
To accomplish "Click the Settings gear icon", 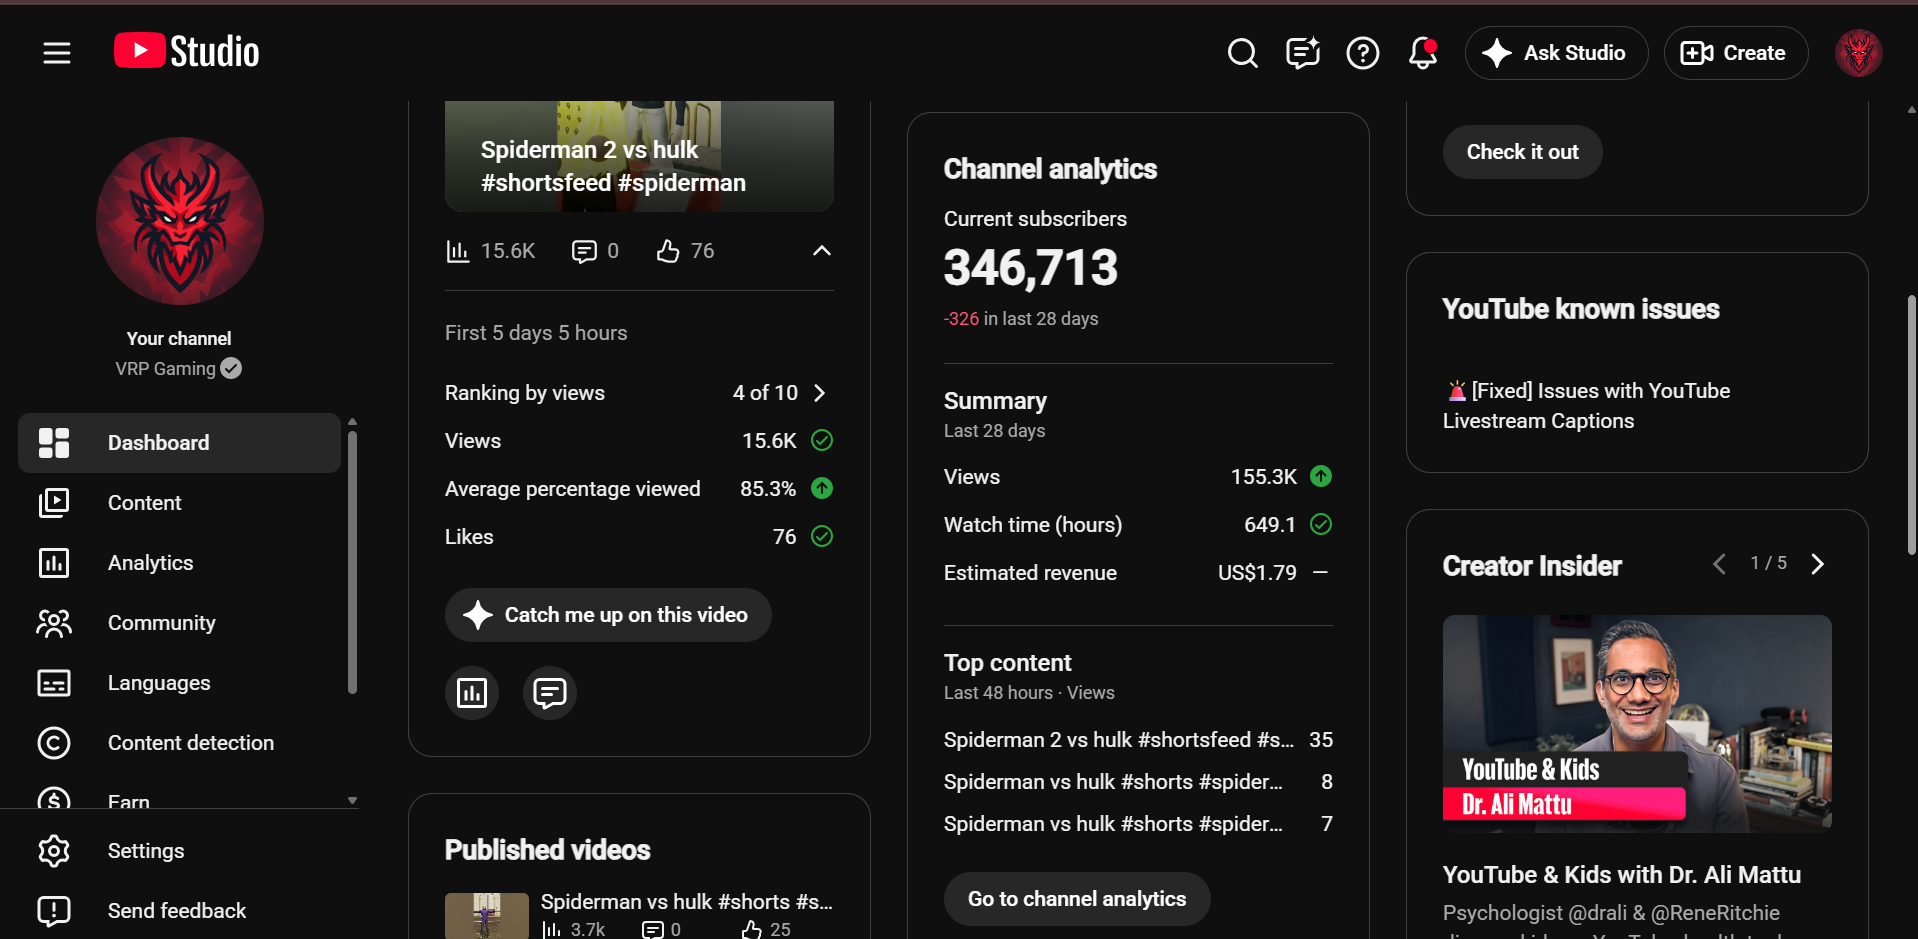I will 54,851.
